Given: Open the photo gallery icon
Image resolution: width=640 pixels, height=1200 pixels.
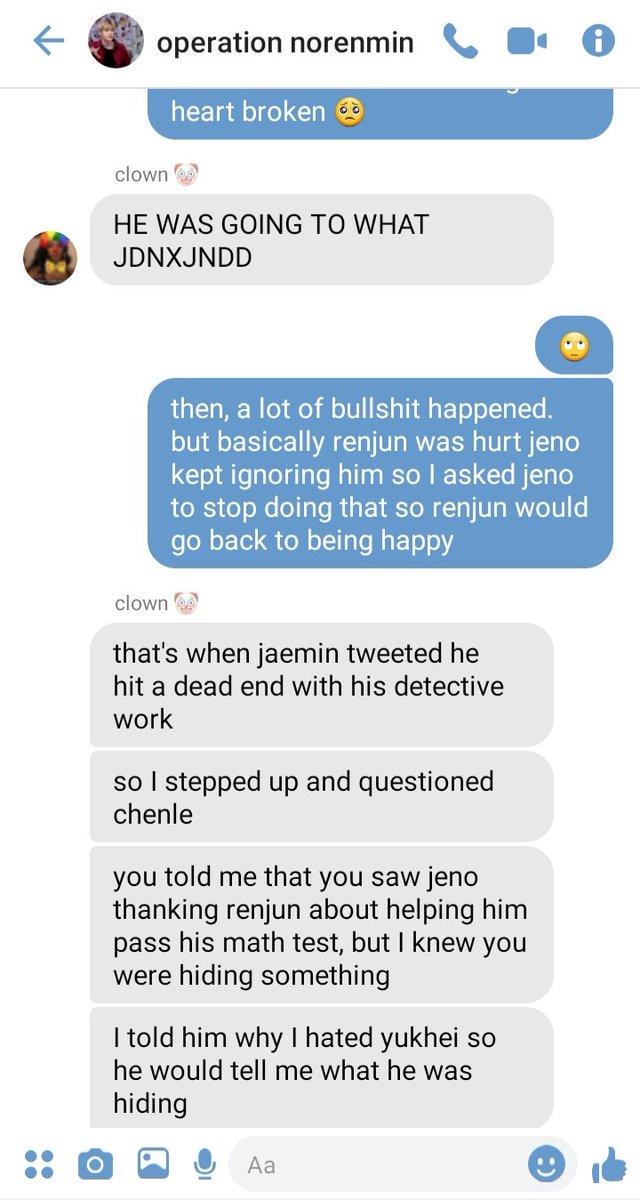Looking at the screenshot, I should tap(153, 1164).
